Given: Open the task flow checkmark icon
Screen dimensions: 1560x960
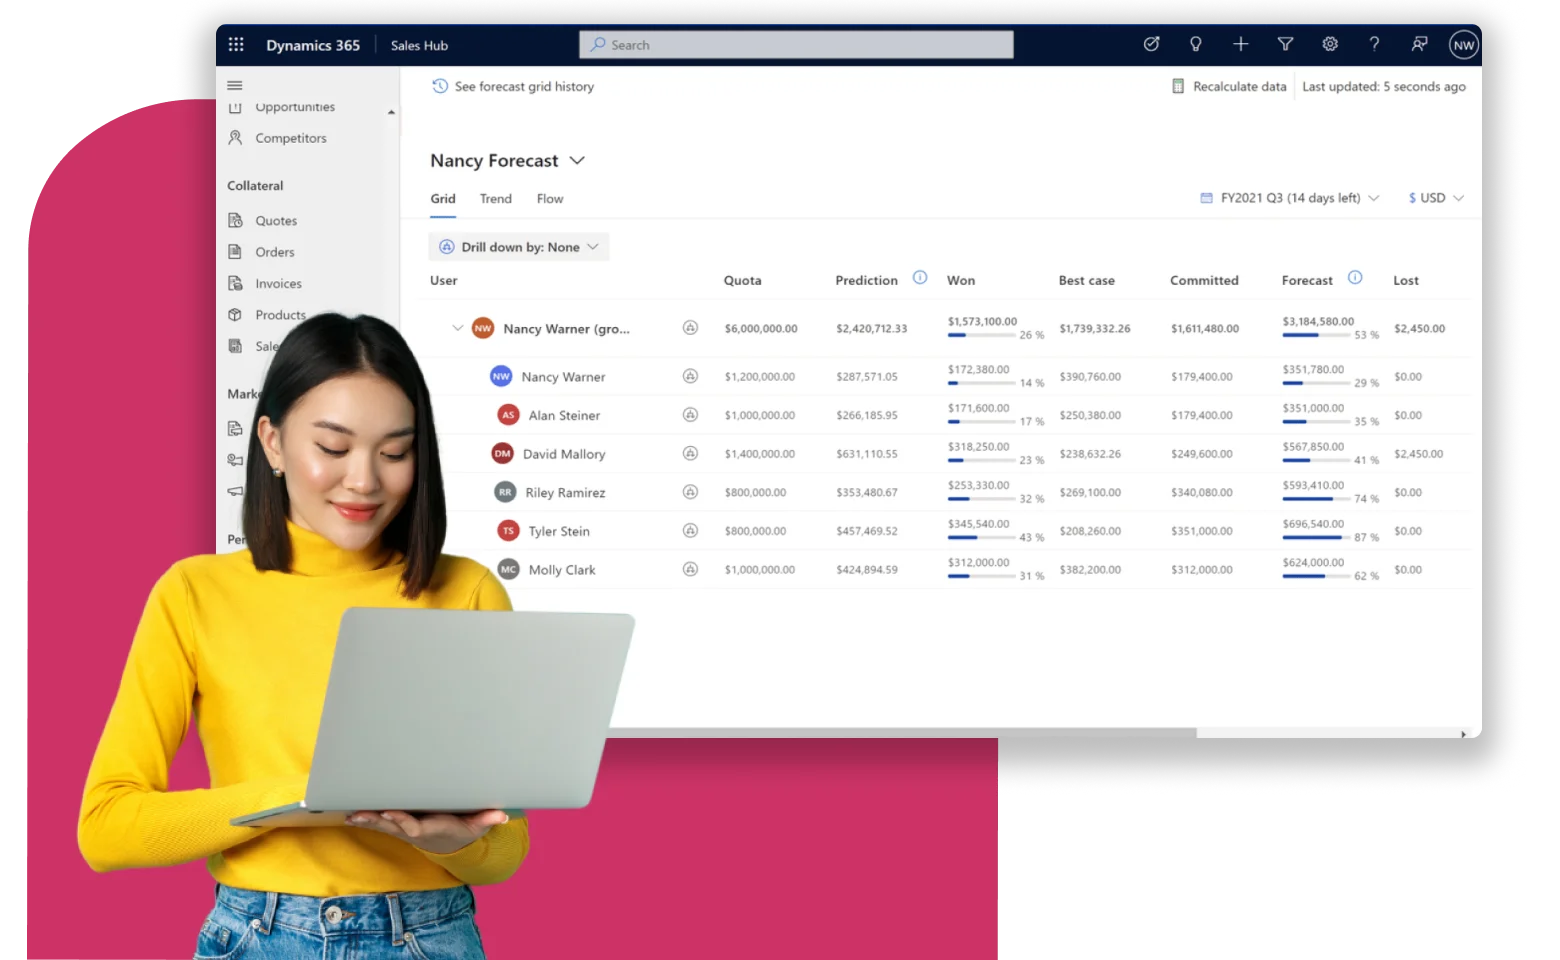Looking at the screenshot, I should point(1151,44).
